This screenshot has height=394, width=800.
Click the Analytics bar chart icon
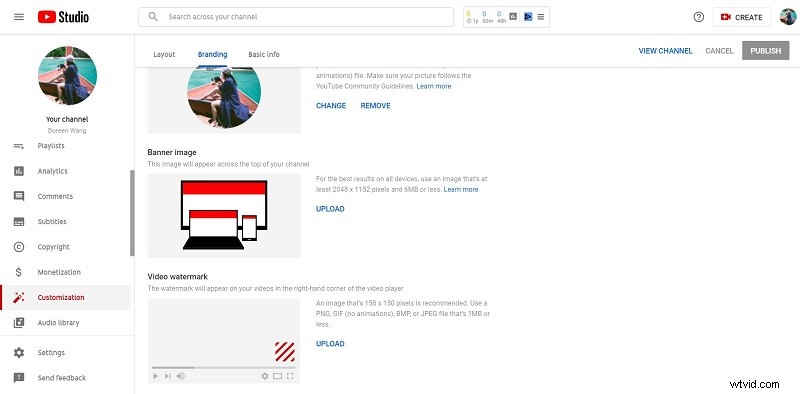pyautogui.click(x=19, y=171)
